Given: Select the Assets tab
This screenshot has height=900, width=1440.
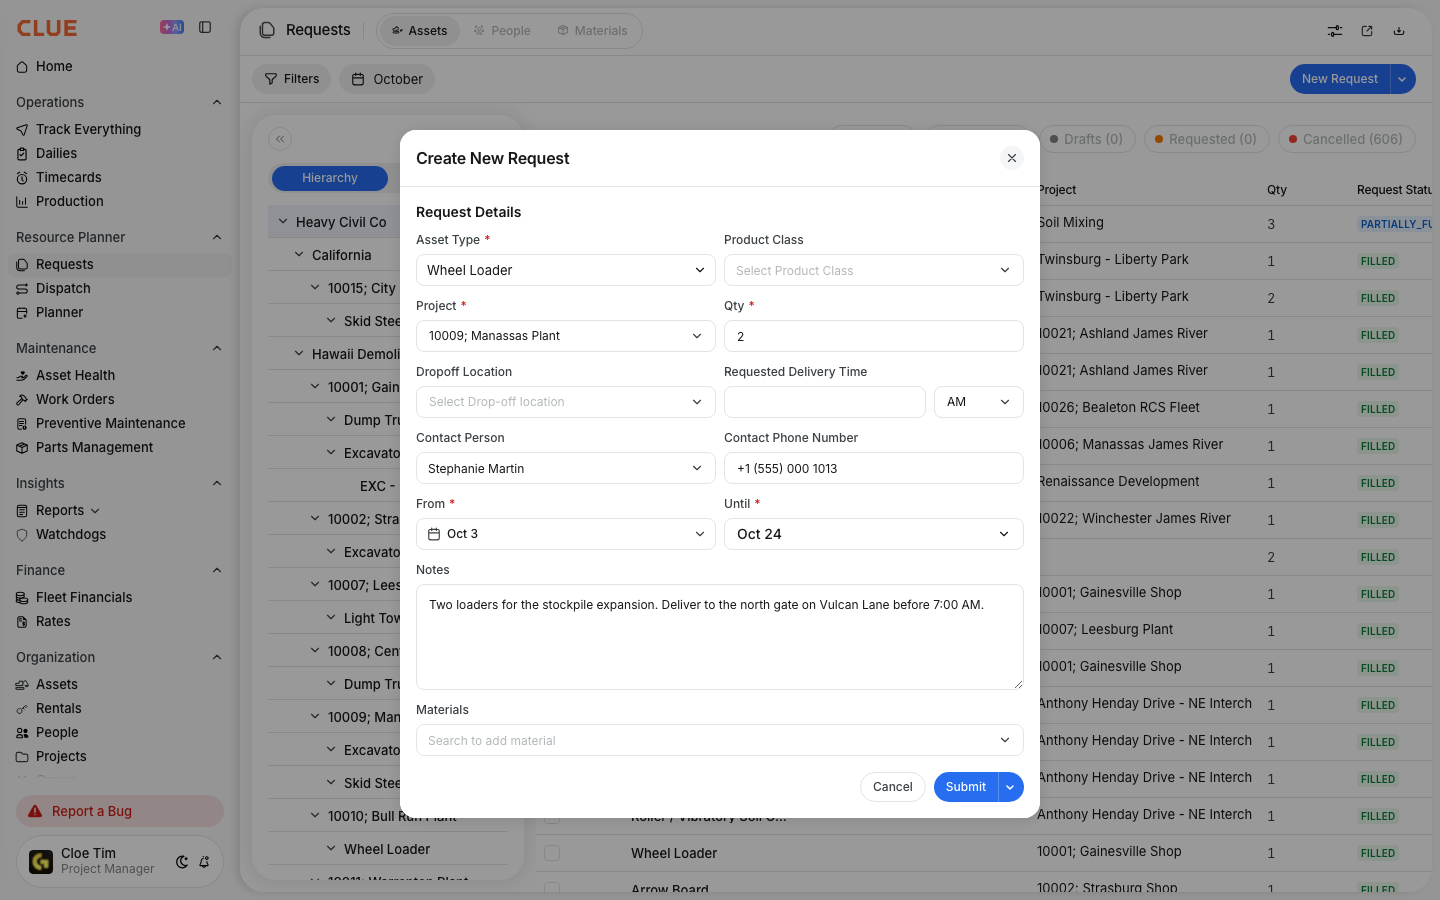Looking at the screenshot, I should (420, 31).
